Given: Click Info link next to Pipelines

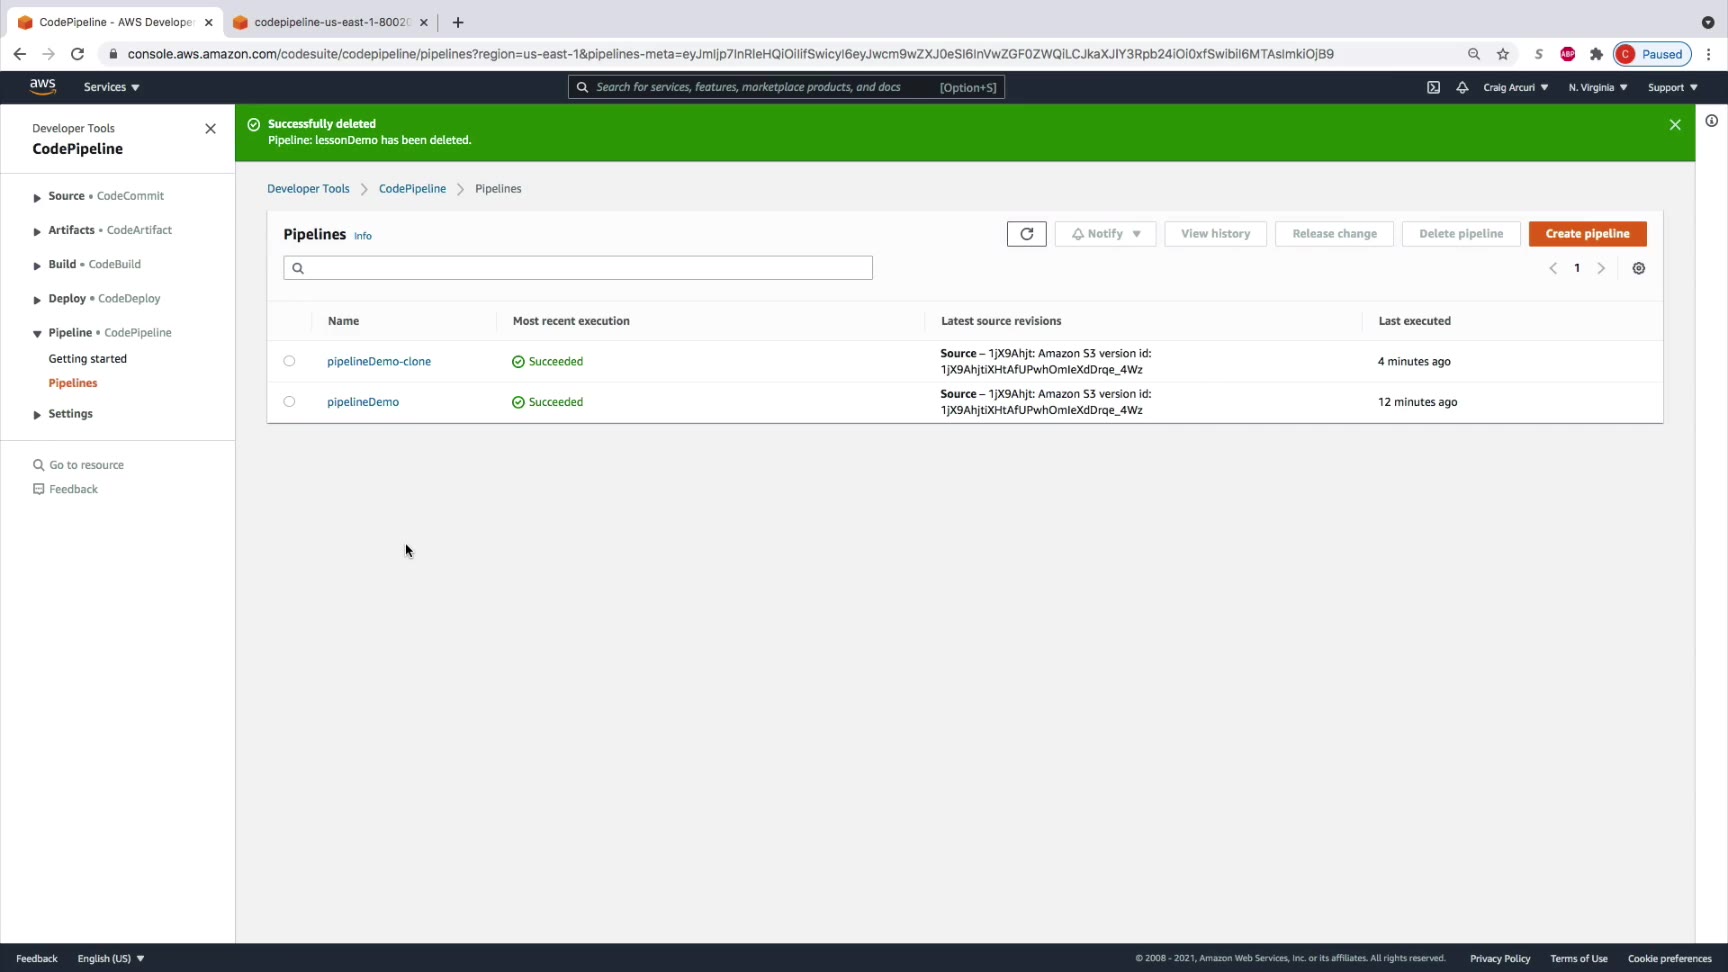Looking at the screenshot, I should click(x=363, y=236).
